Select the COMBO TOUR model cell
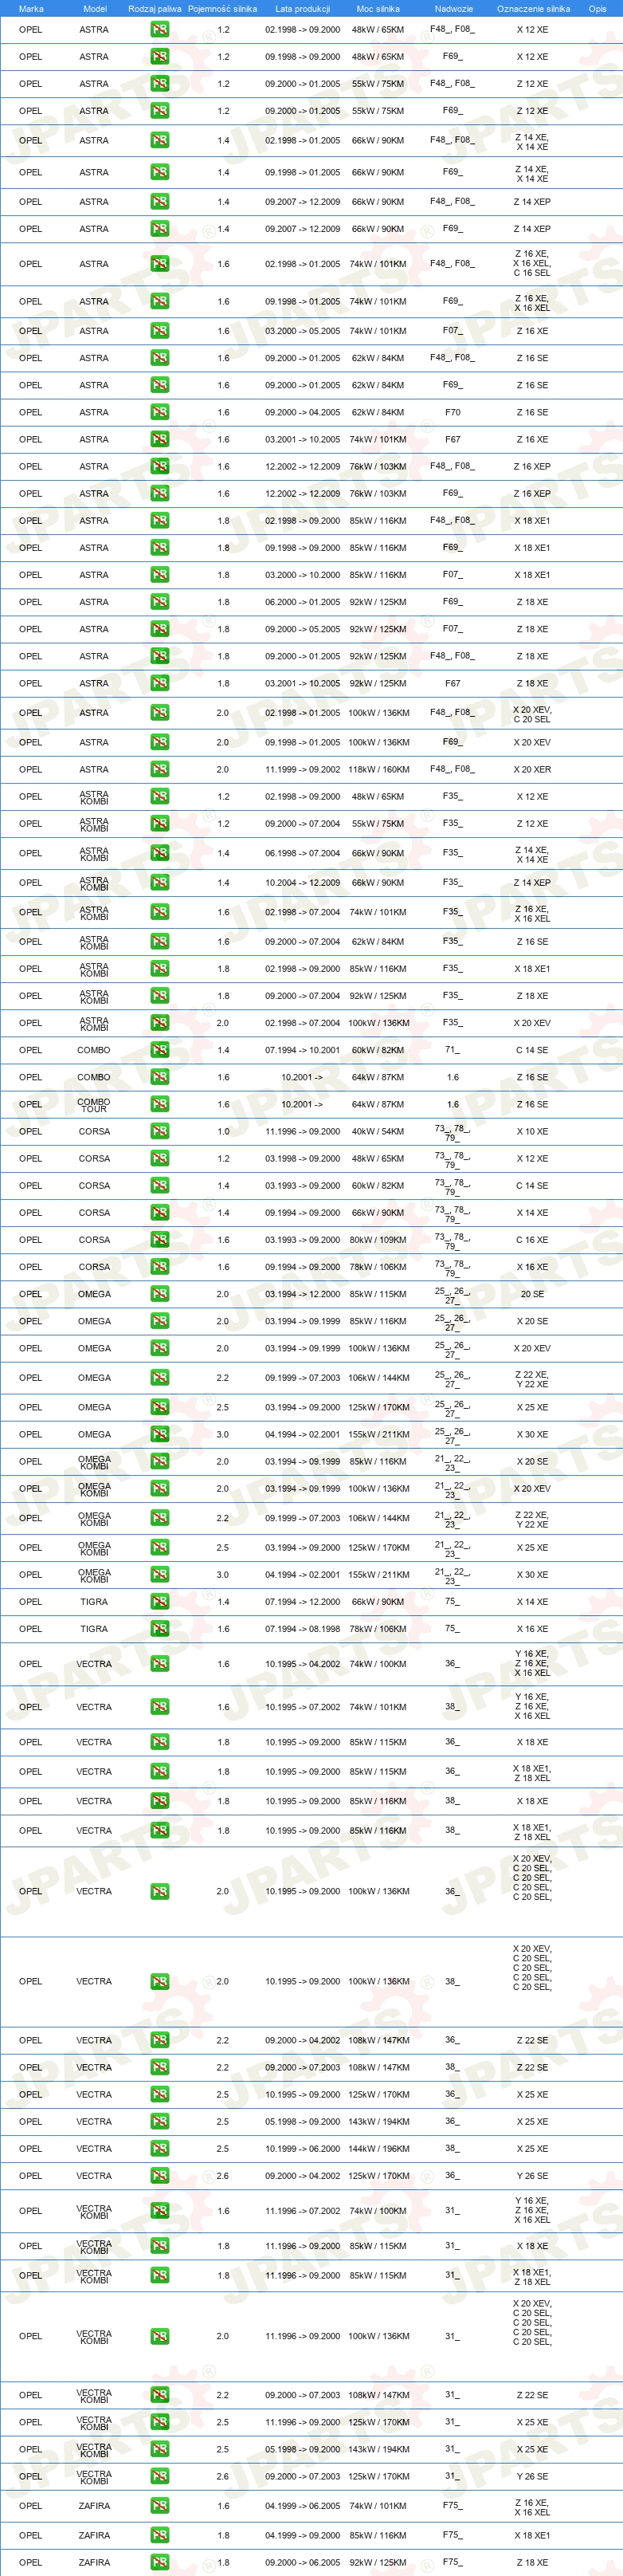The height and width of the screenshot is (2576, 623). pyautogui.click(x=94, y=1104)
